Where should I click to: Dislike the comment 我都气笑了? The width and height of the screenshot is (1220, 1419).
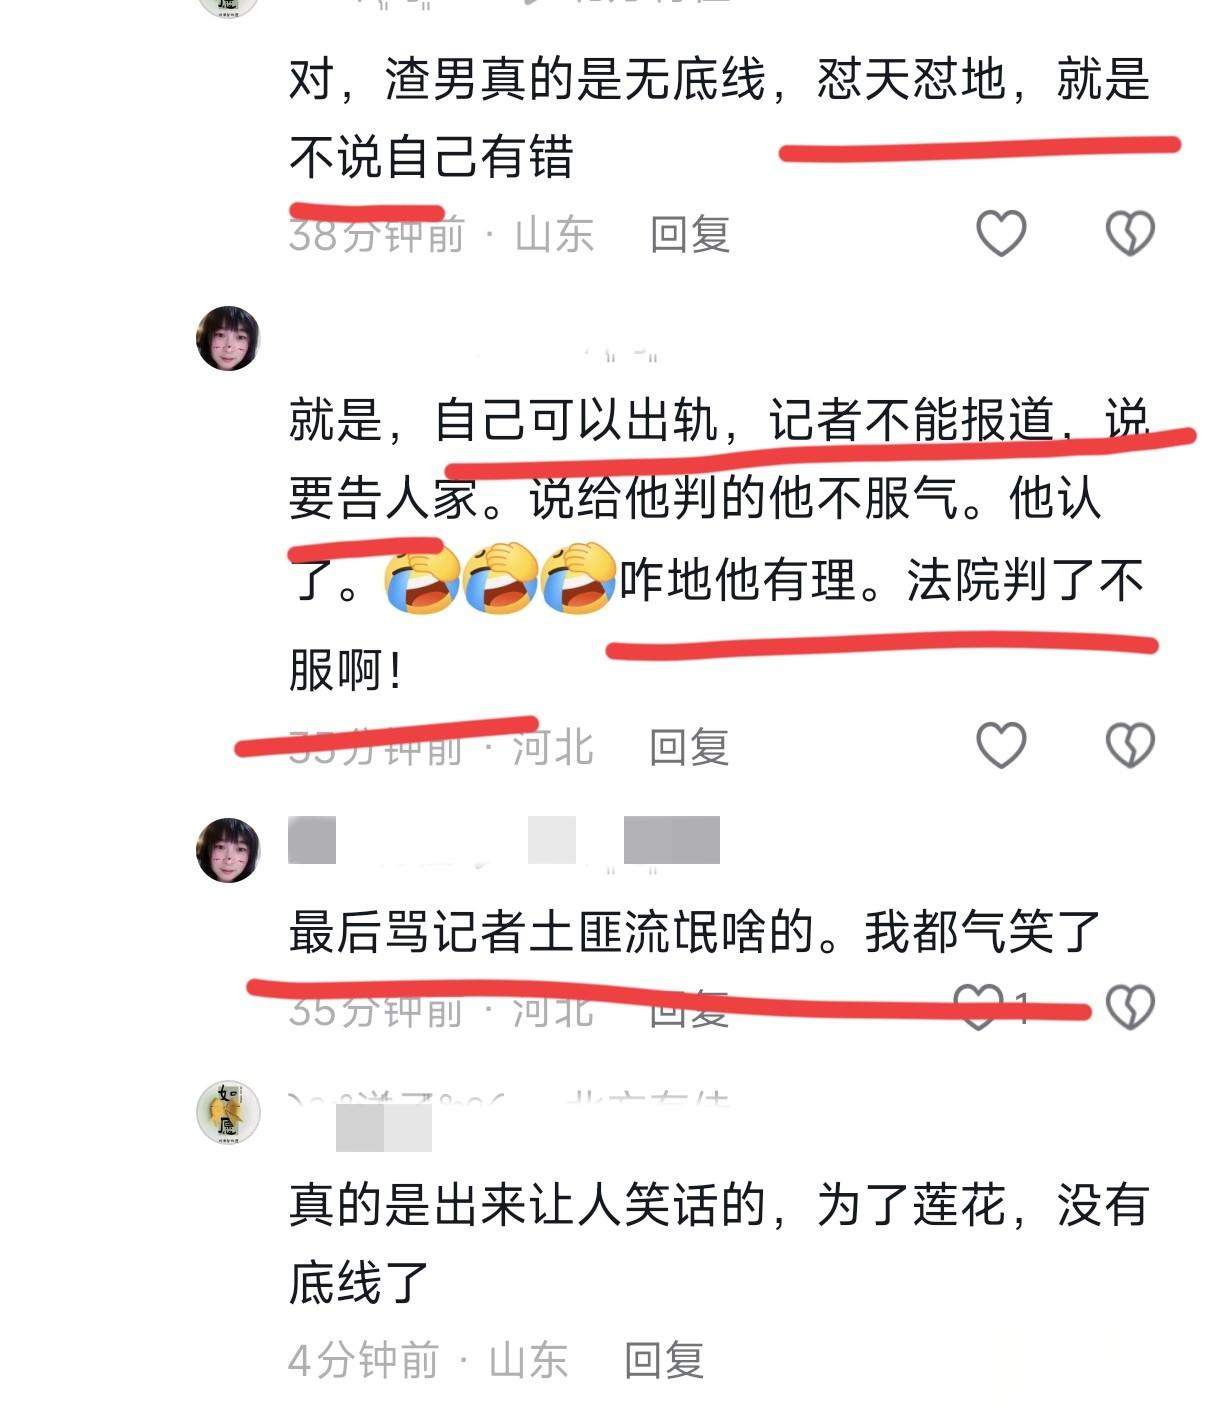[x=1130, y=1006]
